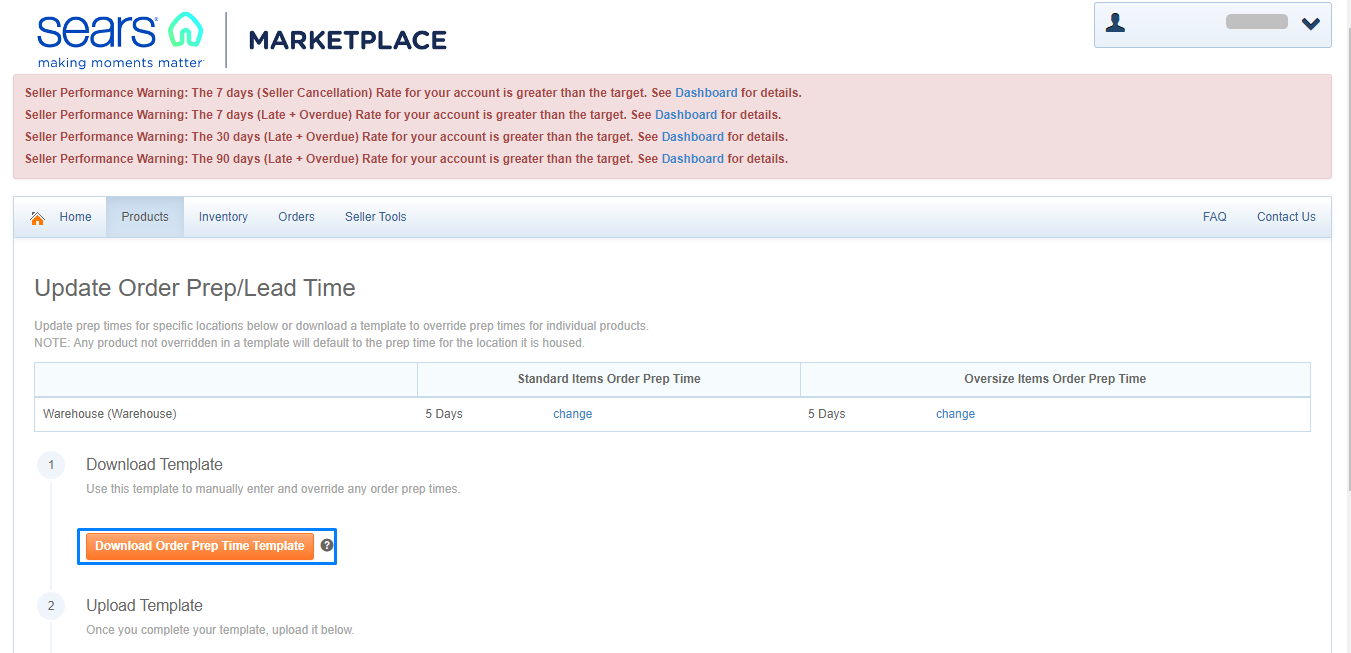1351x653 pixels.
Task: Open the Inventory menu
Action: click(x=223, y=217)
